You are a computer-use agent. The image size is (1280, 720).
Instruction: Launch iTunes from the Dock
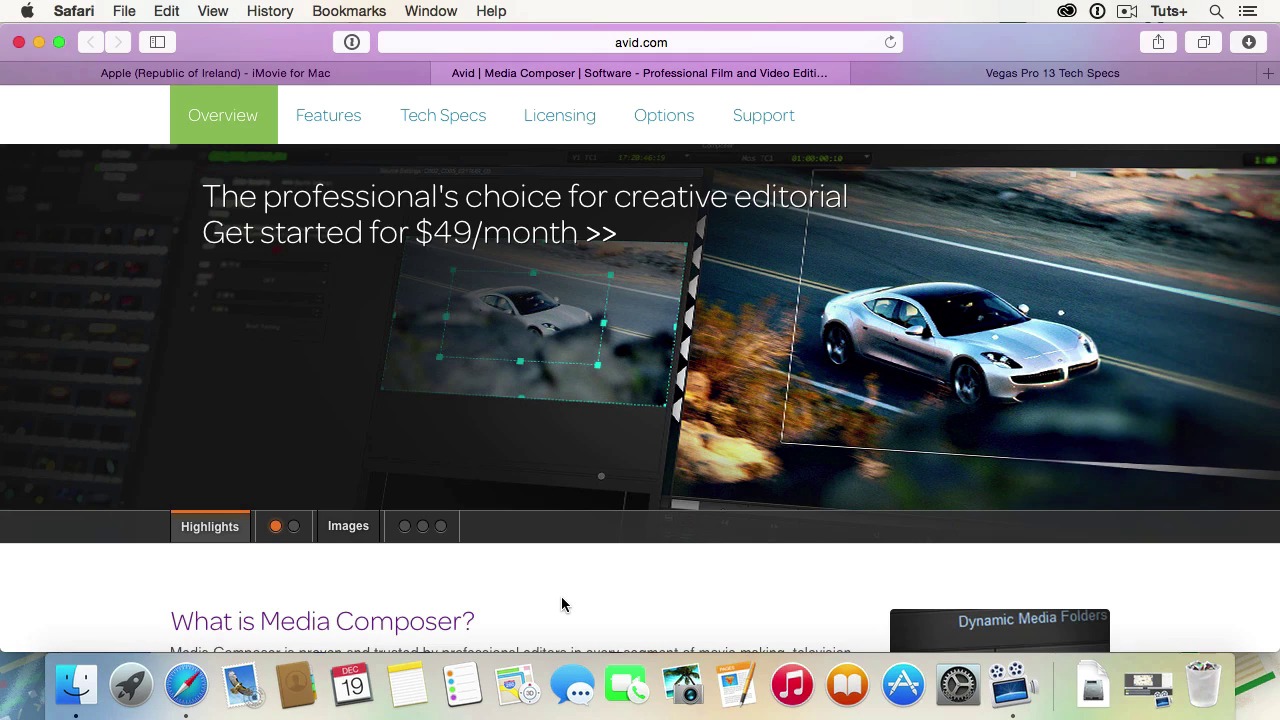(x=792, y=685)
